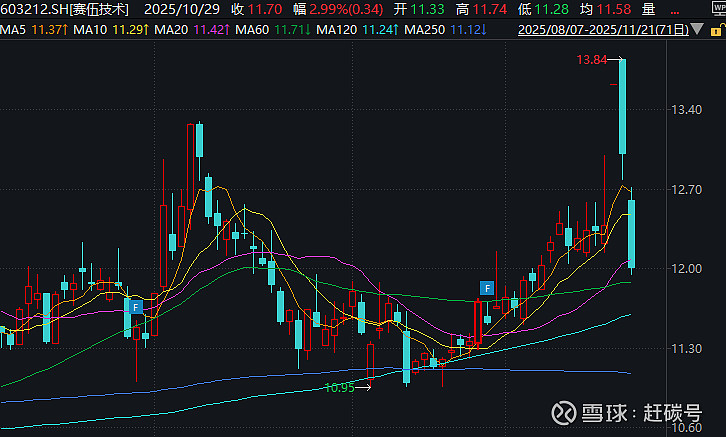Click the tall cyan candle at chart peak
This screenshot has width=726, height=437.
(623, 105)
